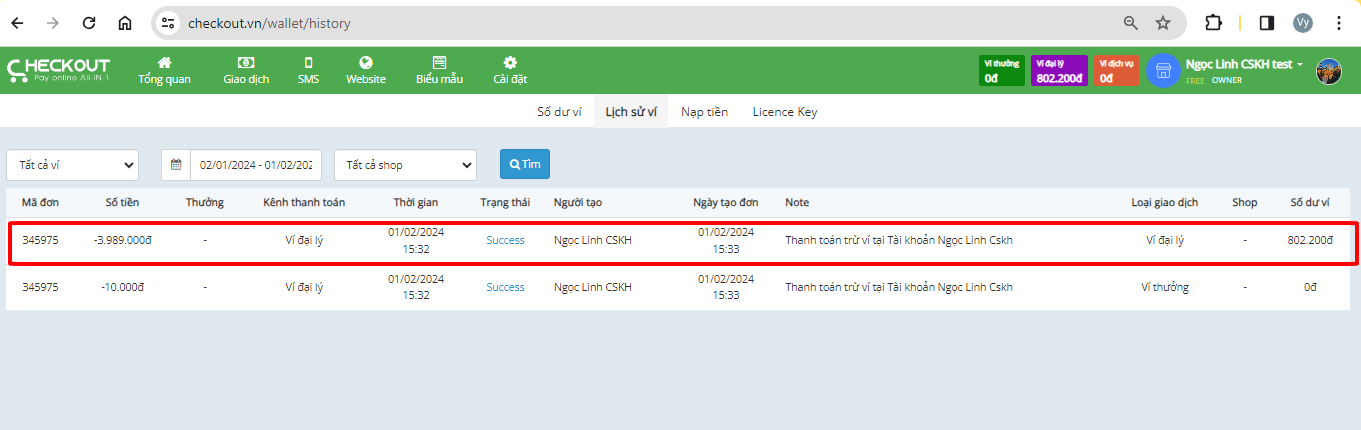The height and width of the screenshot is (430, 1361).
Task: Expand the Tất cả shop dropdown
Action: (x=405, y=164)
